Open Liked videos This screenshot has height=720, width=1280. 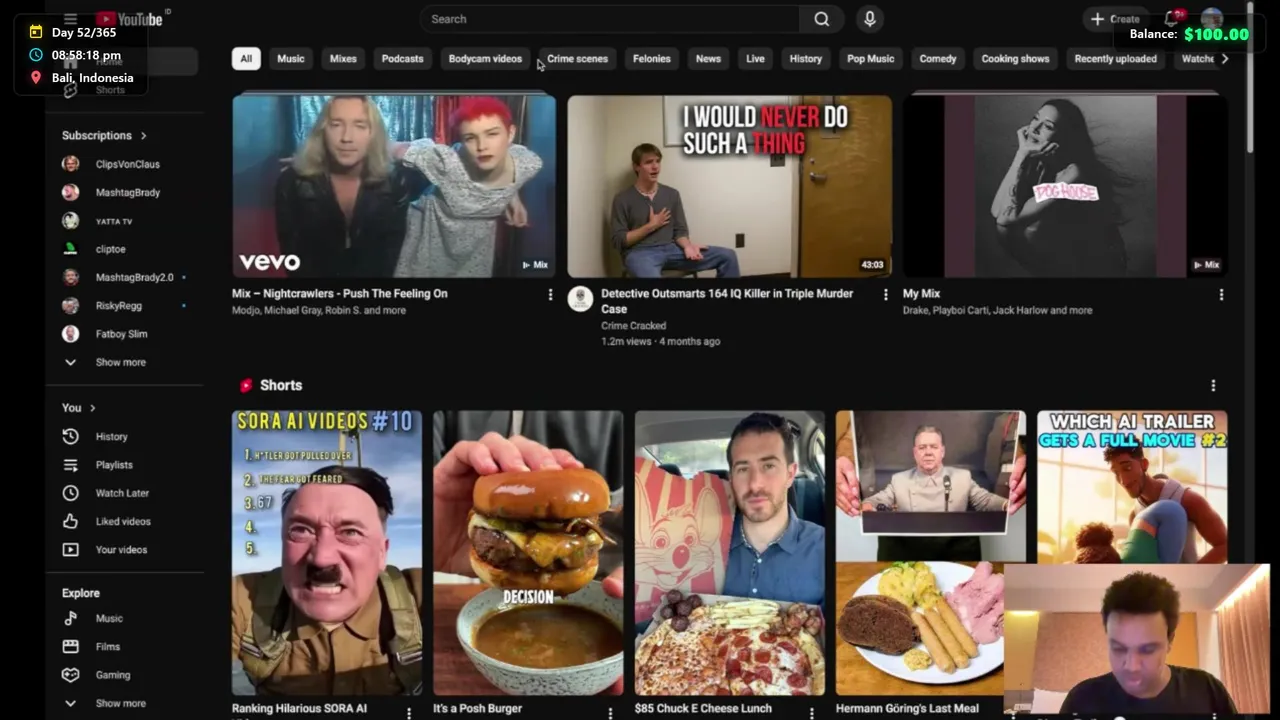click(122, 521)
